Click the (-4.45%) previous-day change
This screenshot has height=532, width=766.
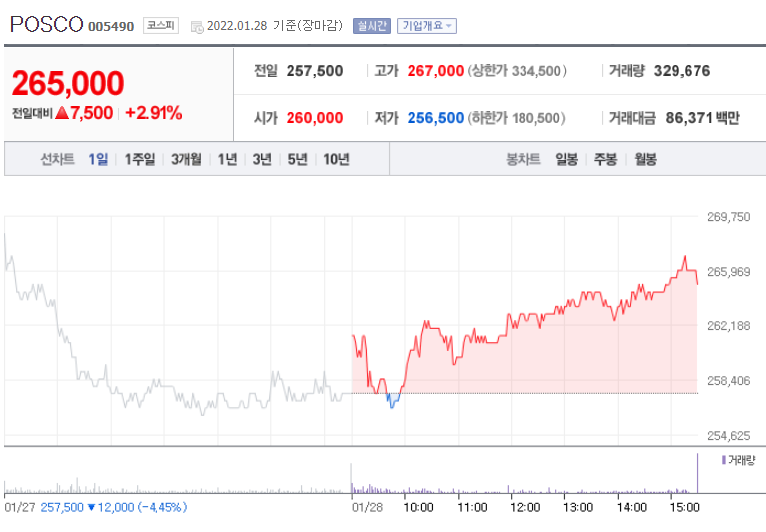(162, 507)
